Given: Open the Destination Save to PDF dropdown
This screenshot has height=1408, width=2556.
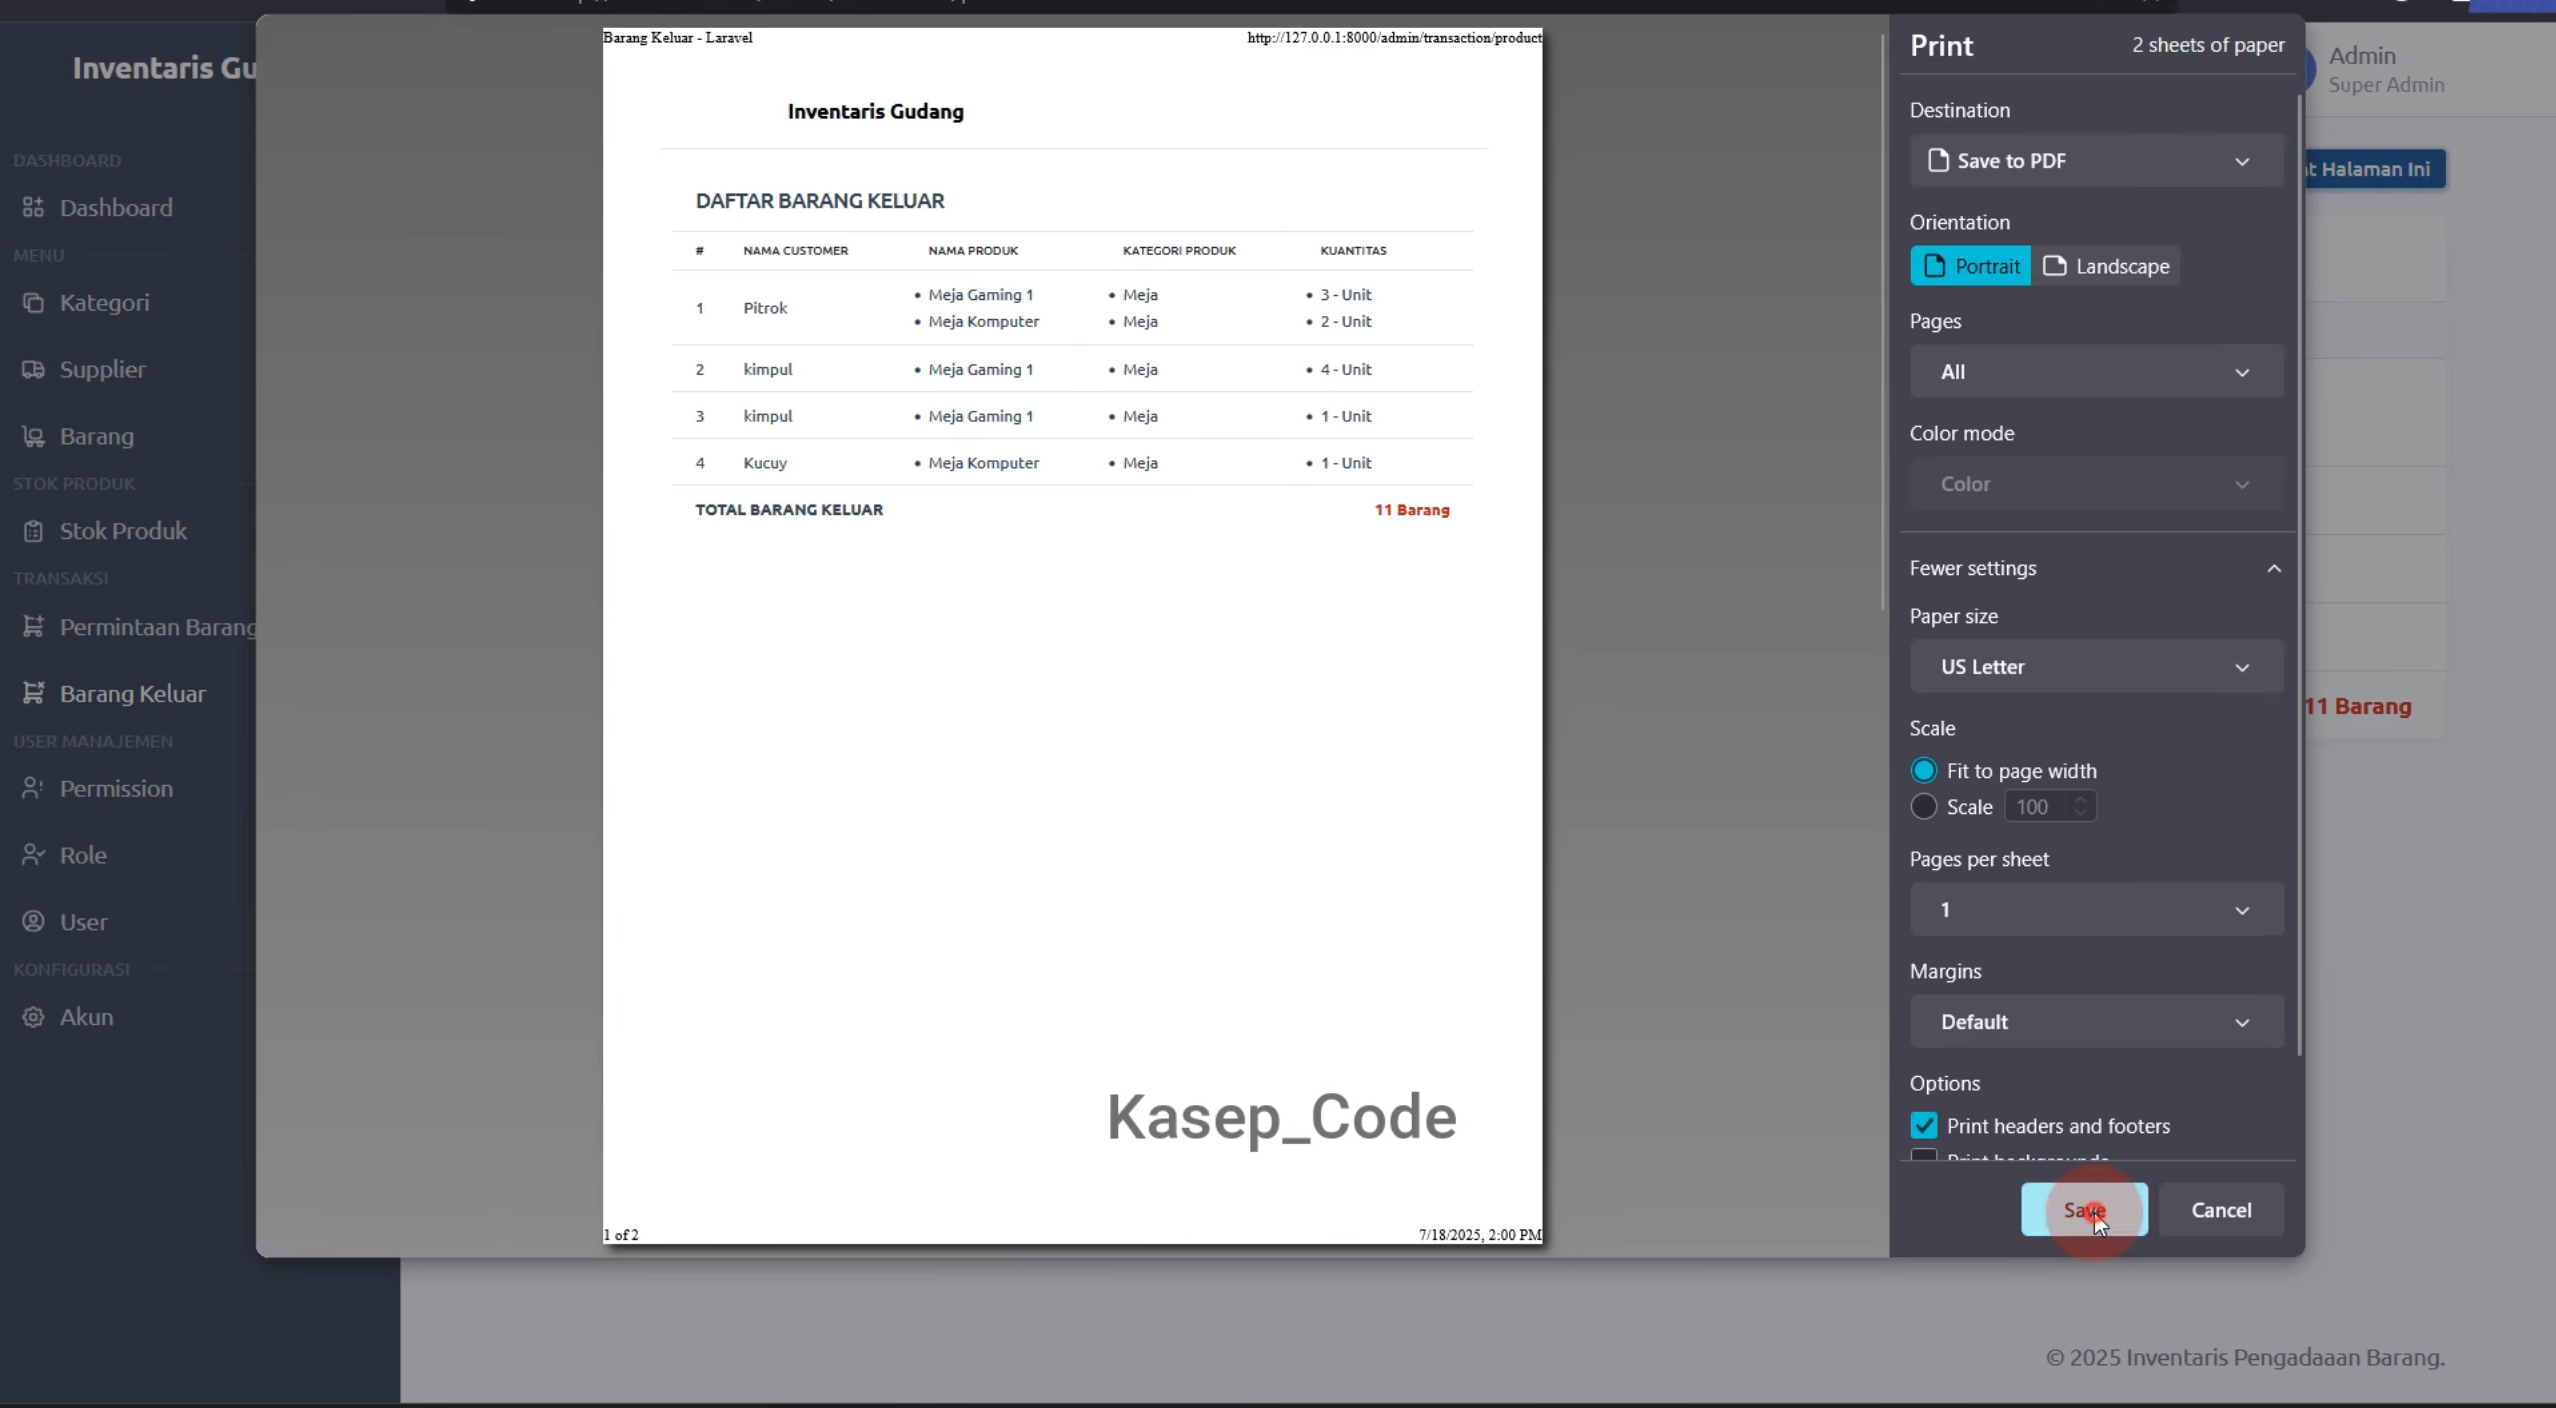Looking at the screenshot, I should click(x=2096, y=160).
